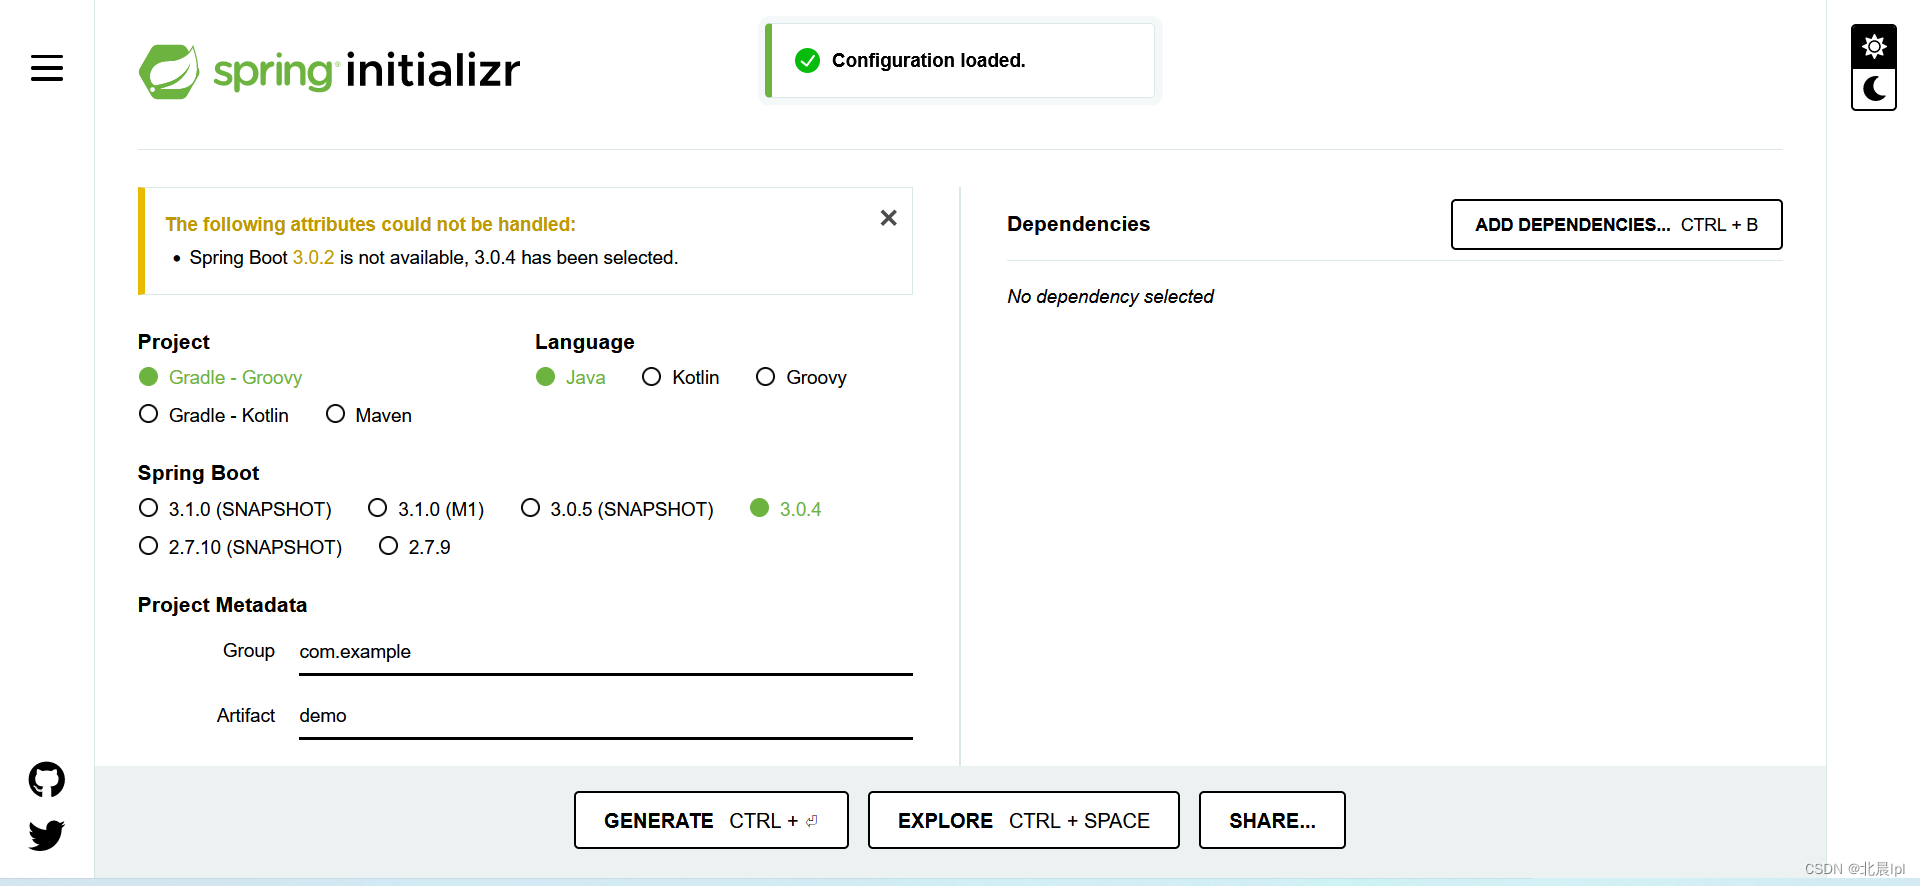Viewport: 1920px width, 886px height.
Task: Choose Groovy language option
Action: coord(802,377)
